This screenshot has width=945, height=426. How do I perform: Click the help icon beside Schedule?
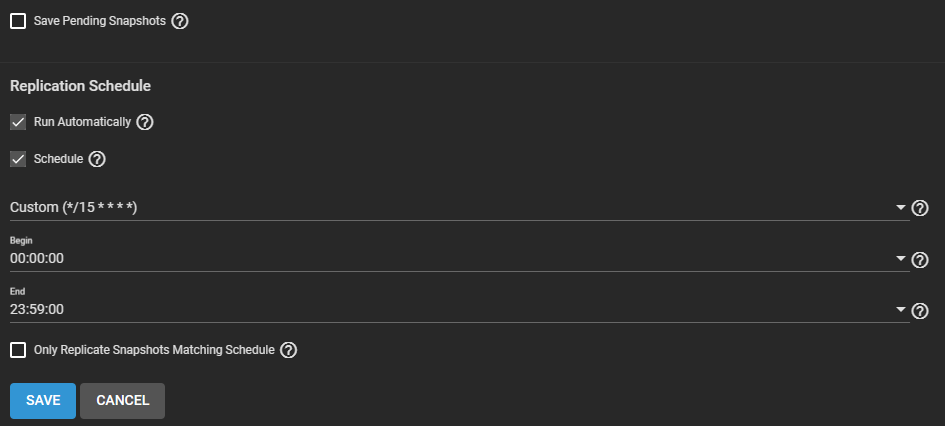tap(97, 159)
